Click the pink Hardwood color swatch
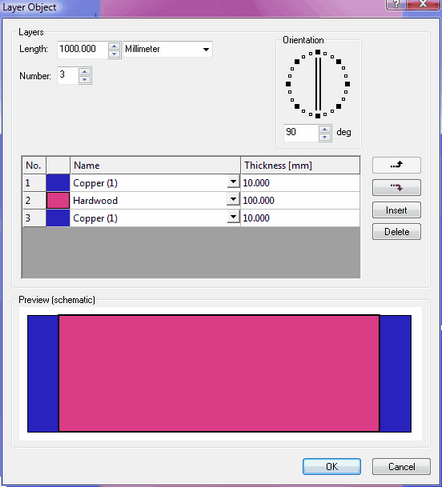Screen dimensions: 442x487 (58, 200)
